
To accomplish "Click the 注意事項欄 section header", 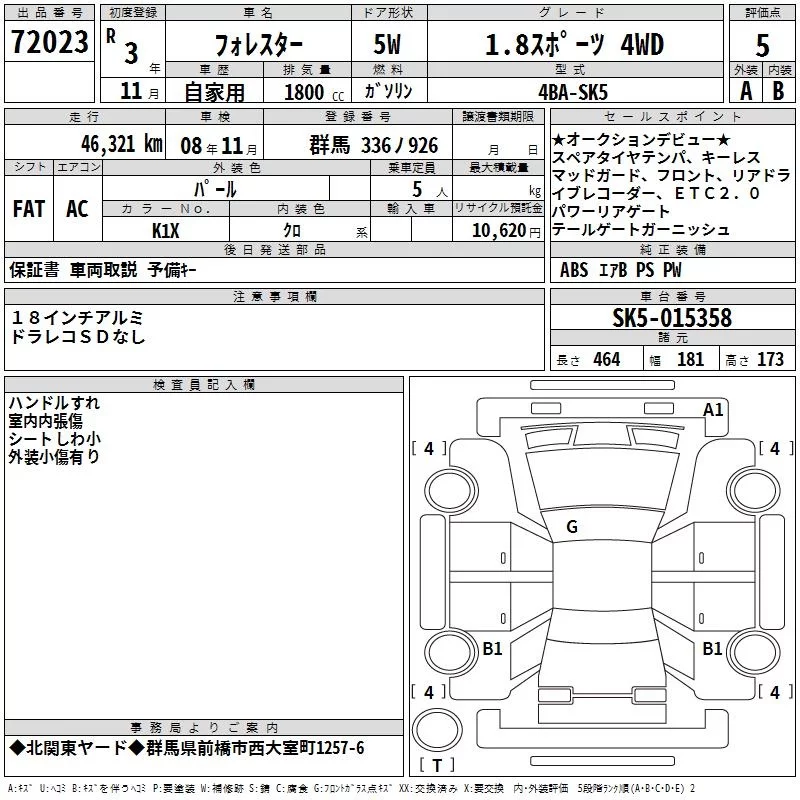I will pos(274,296).
